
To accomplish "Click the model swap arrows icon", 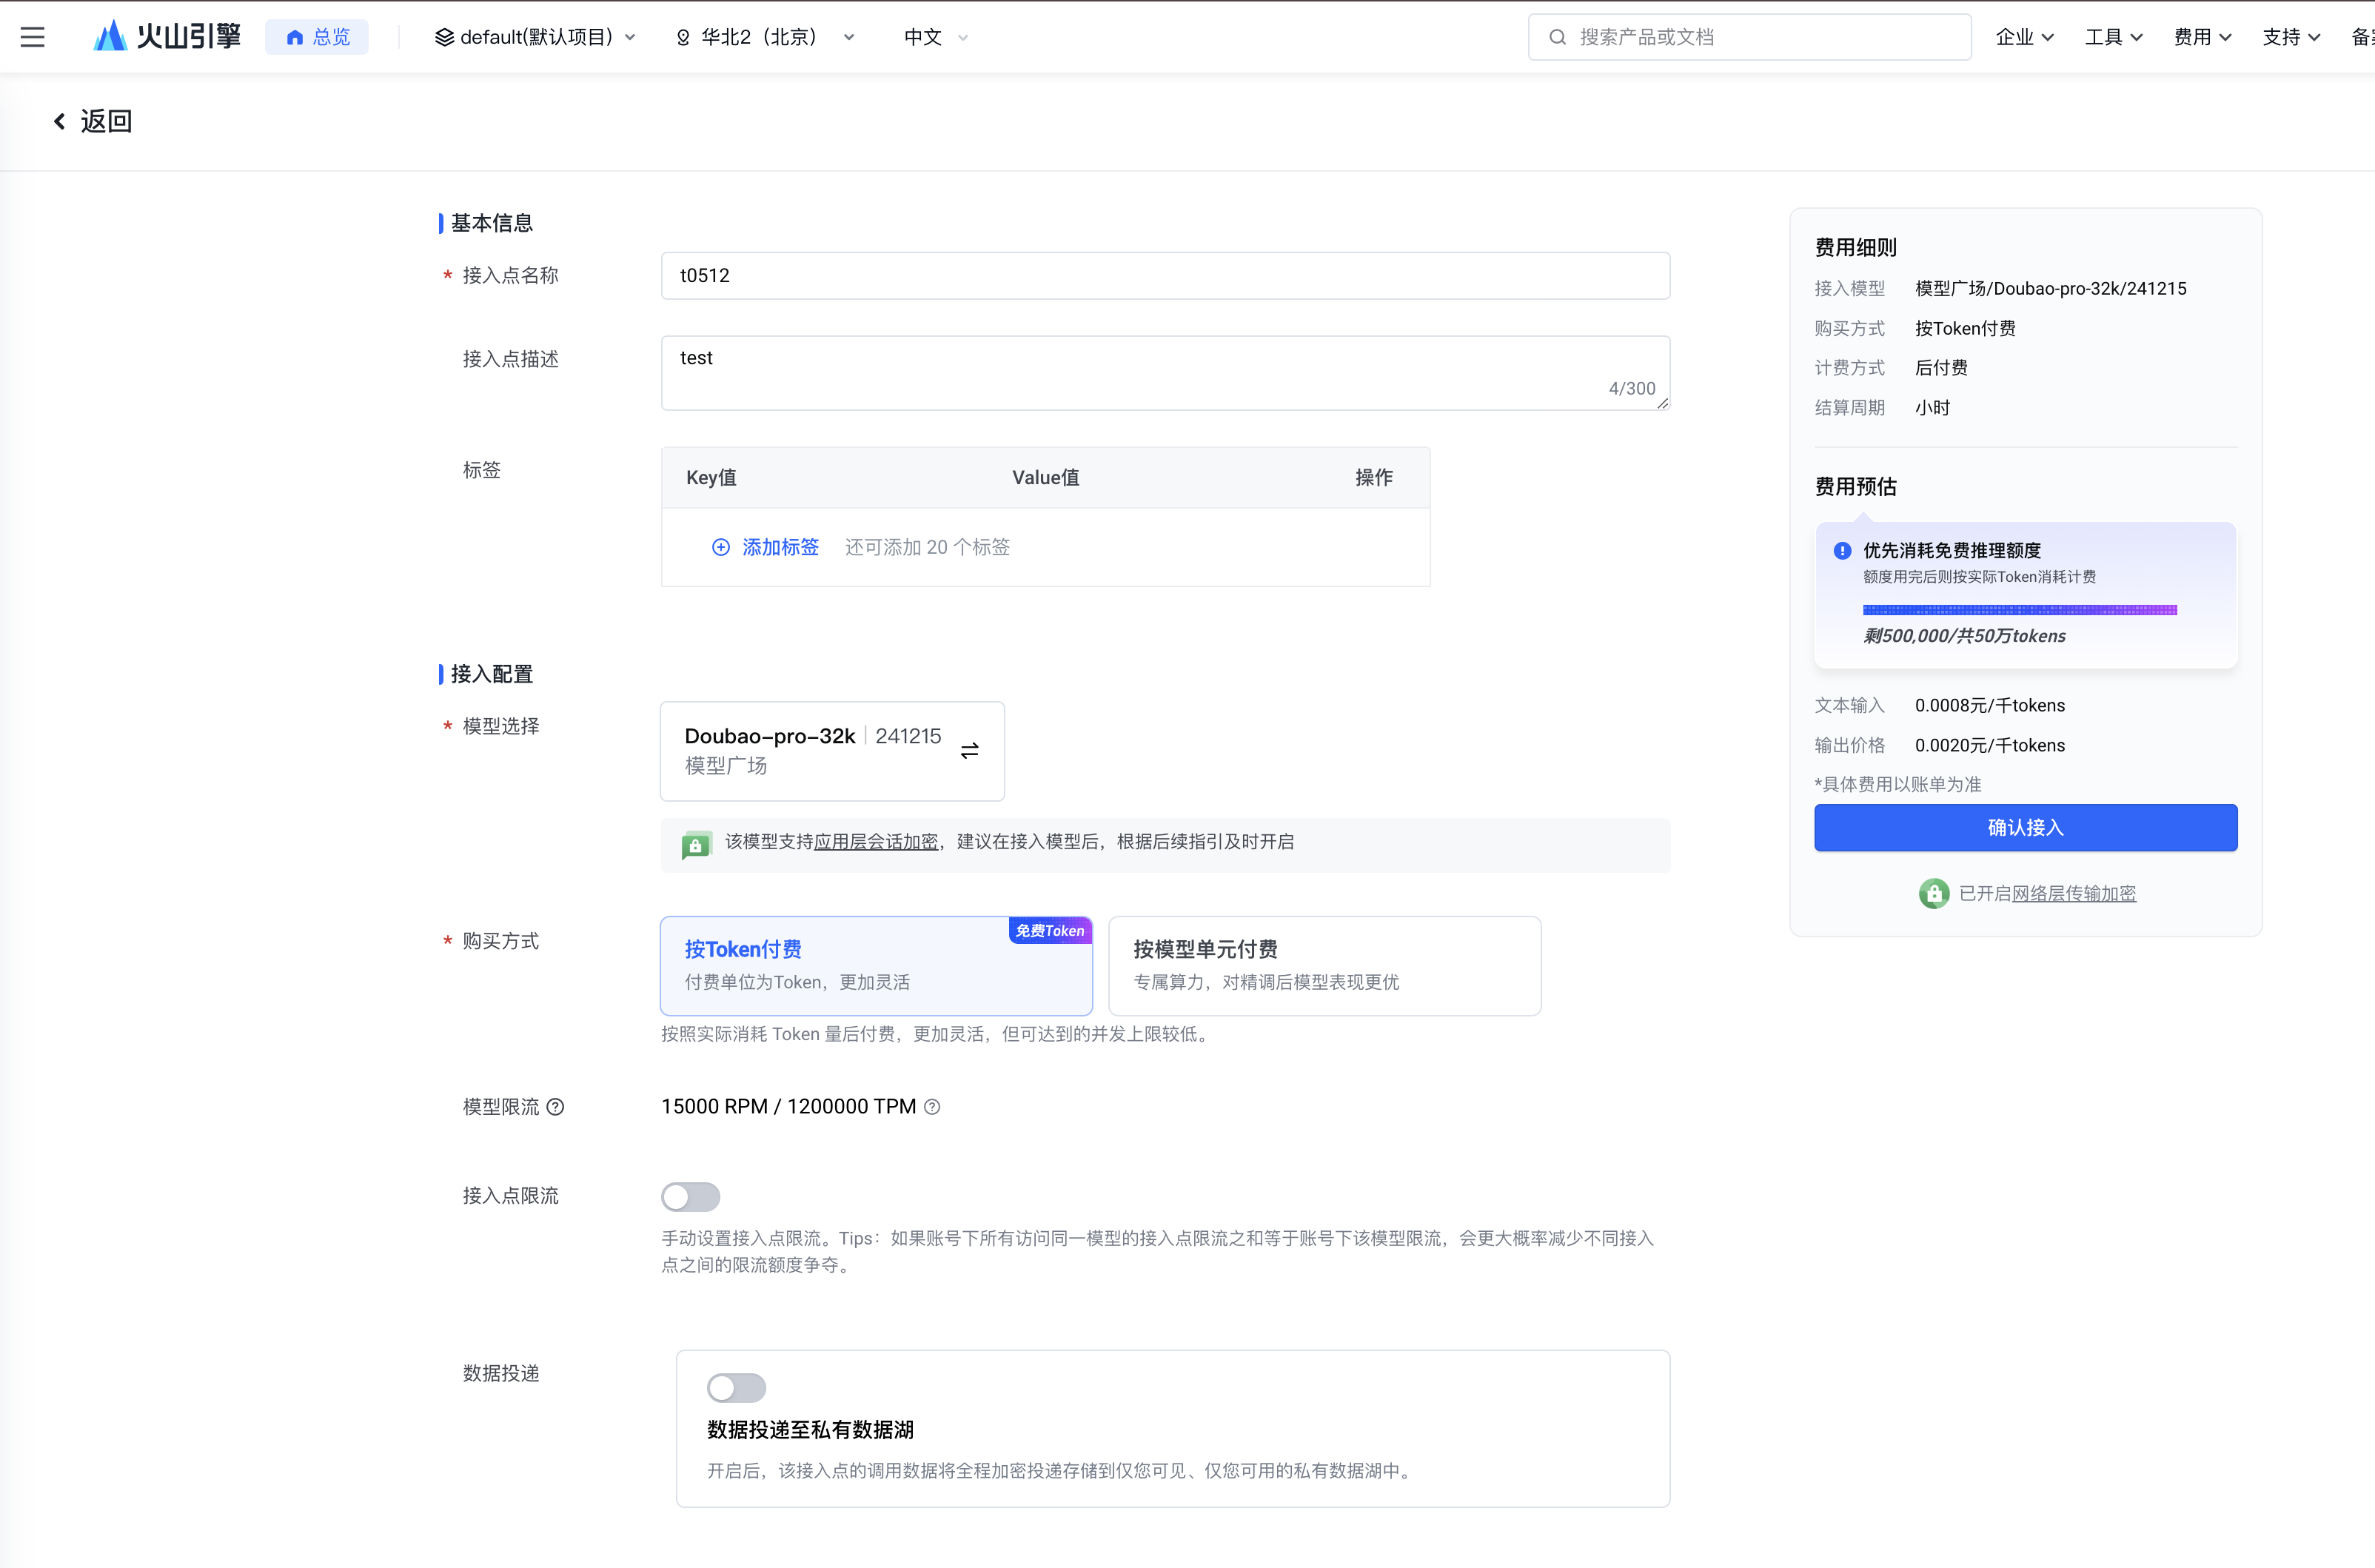I will pyautogui.click(x=969, y=750).
